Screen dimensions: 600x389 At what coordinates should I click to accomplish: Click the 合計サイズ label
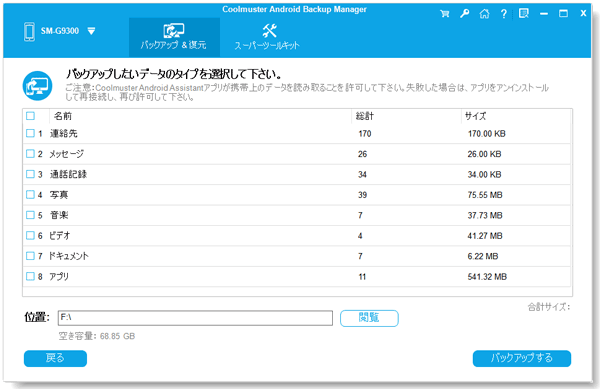[x=549, y=307]
